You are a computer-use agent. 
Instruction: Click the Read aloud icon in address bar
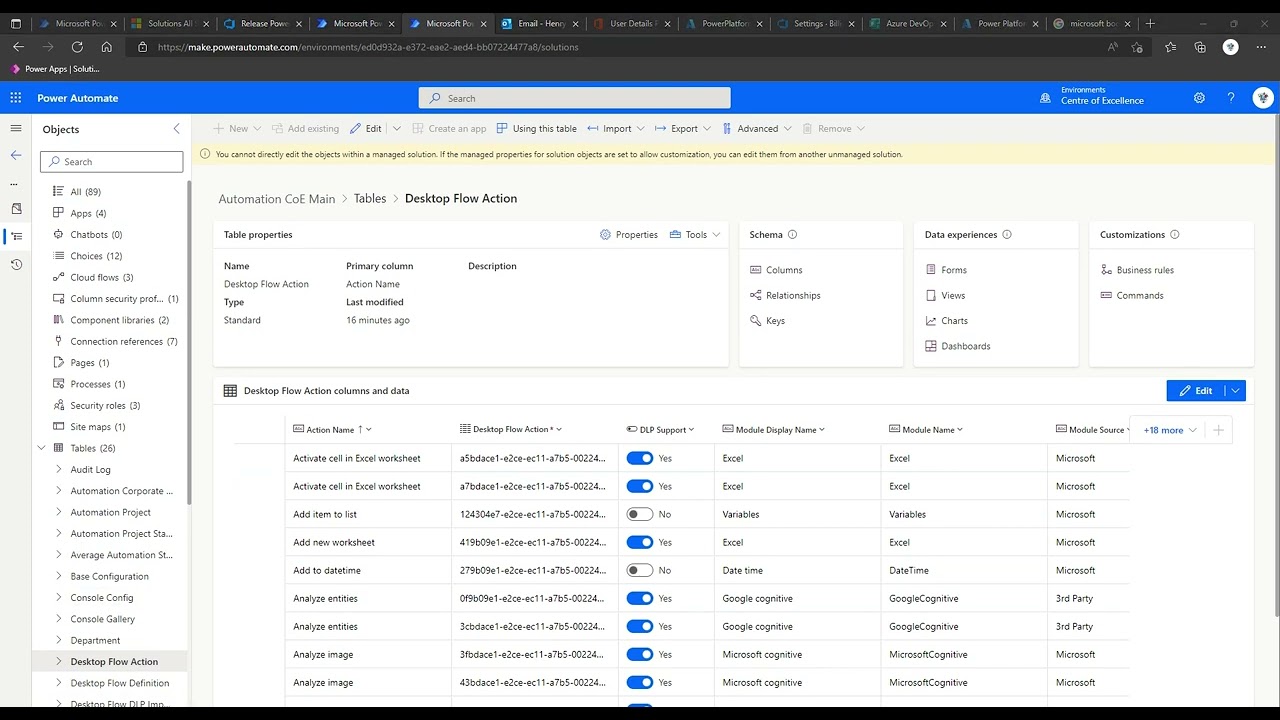(1113, 47)
